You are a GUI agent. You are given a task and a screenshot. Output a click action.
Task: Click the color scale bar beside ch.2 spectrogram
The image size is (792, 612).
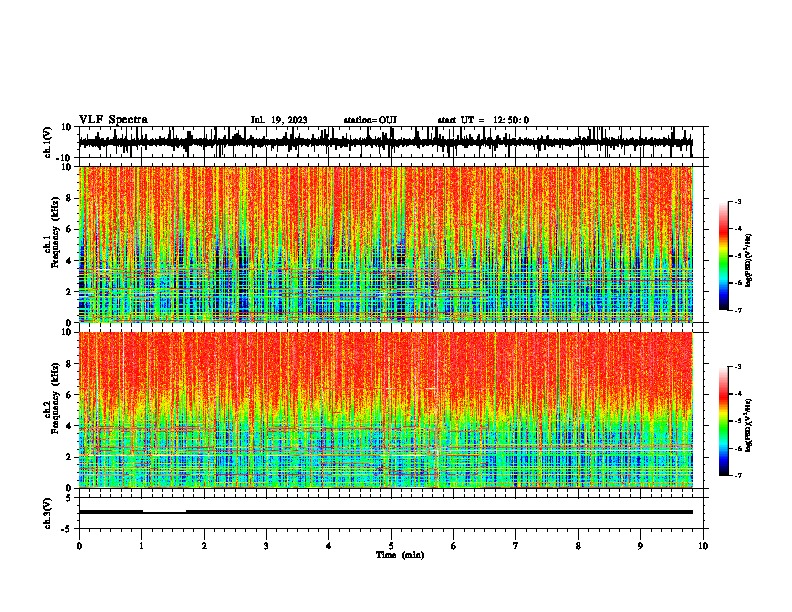pyautogui.click(x=724, y=421)
